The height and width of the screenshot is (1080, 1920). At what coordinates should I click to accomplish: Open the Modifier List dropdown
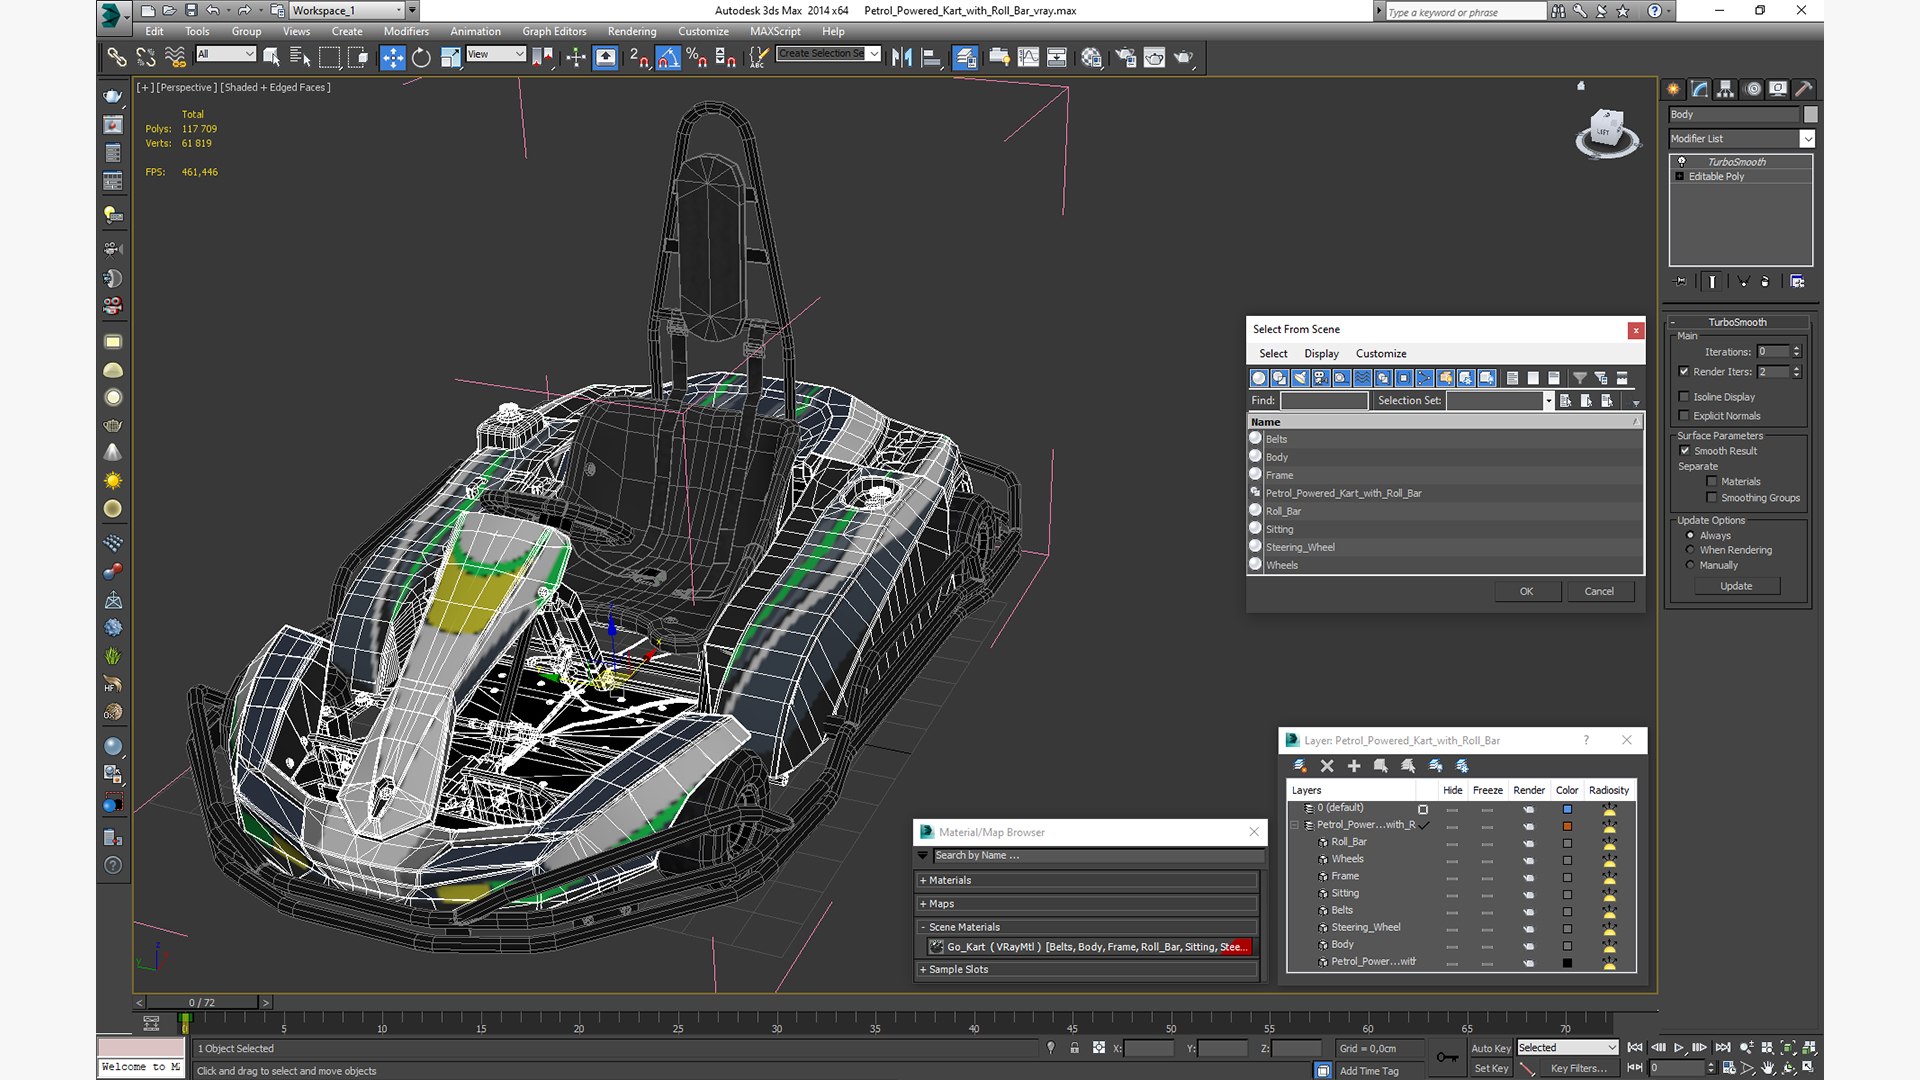click(1741, 139)
